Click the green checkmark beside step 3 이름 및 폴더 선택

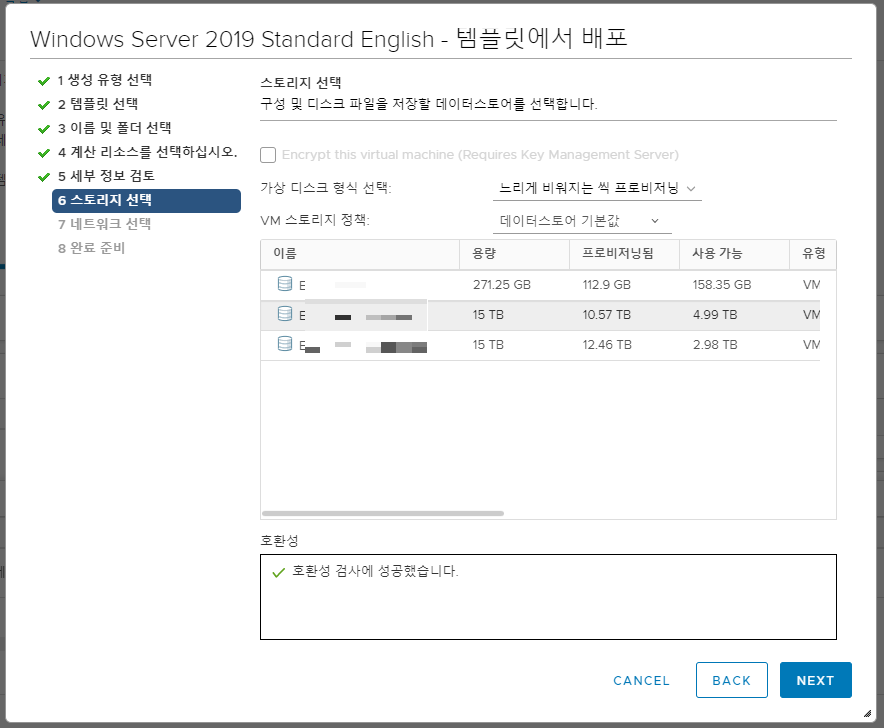tap(44, 129)
